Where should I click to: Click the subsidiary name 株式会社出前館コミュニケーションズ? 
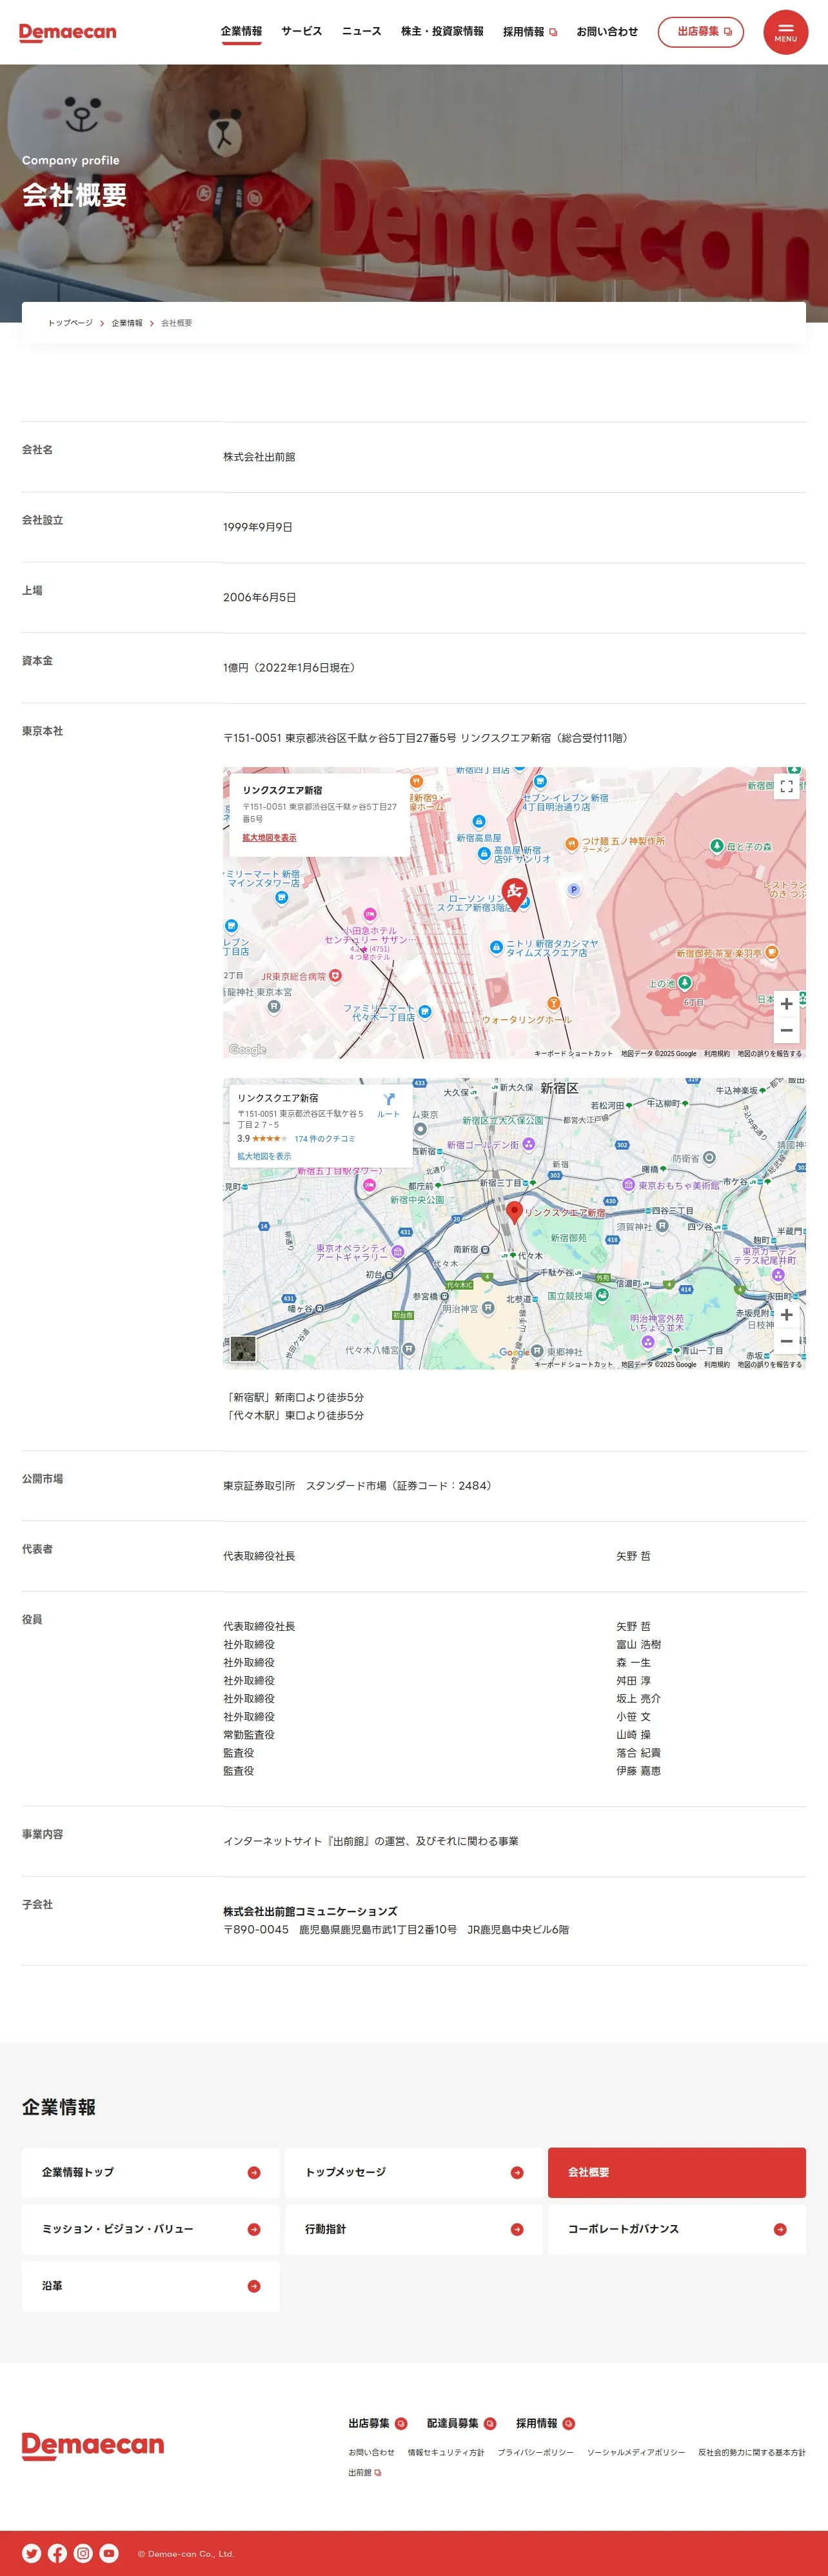click(x=310, y=1911)
